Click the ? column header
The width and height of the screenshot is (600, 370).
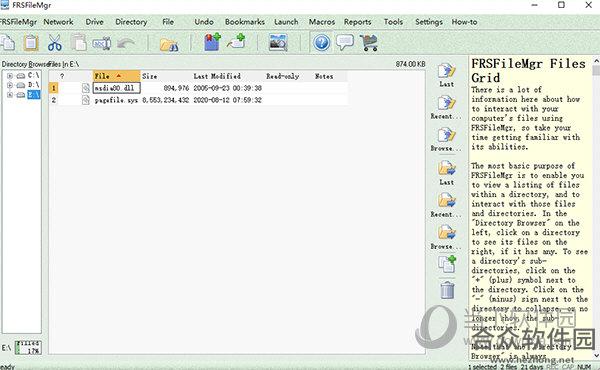(62, 76)
